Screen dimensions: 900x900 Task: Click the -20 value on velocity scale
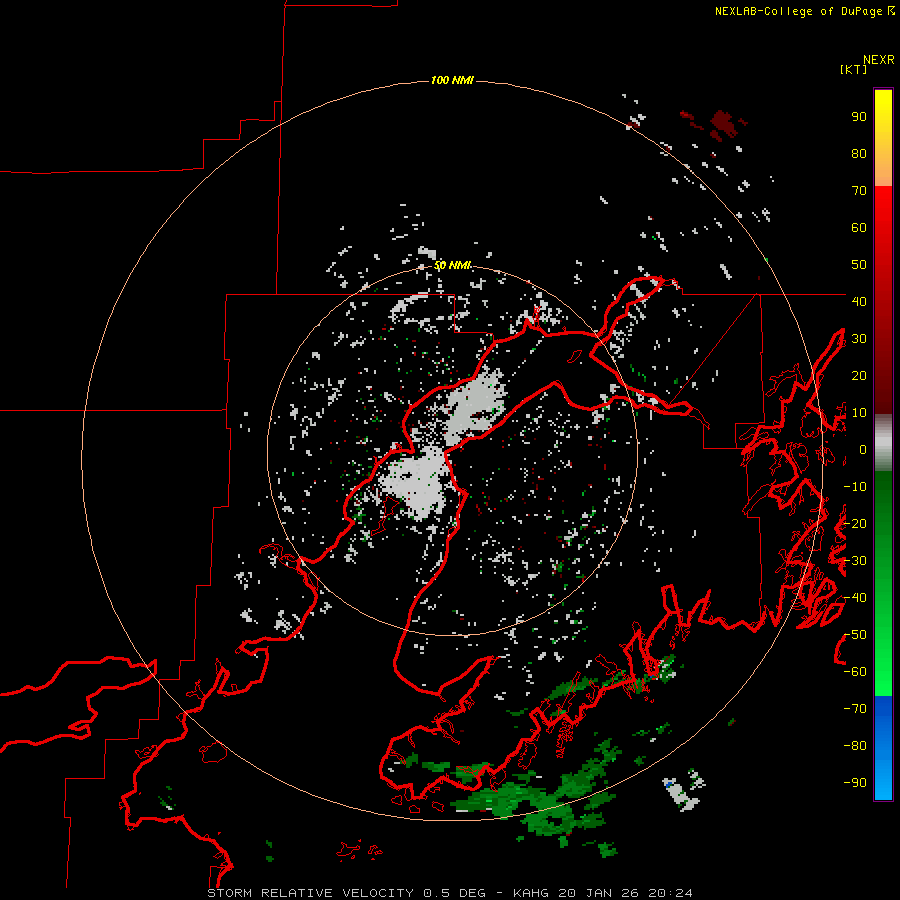(x=855, y=523)
